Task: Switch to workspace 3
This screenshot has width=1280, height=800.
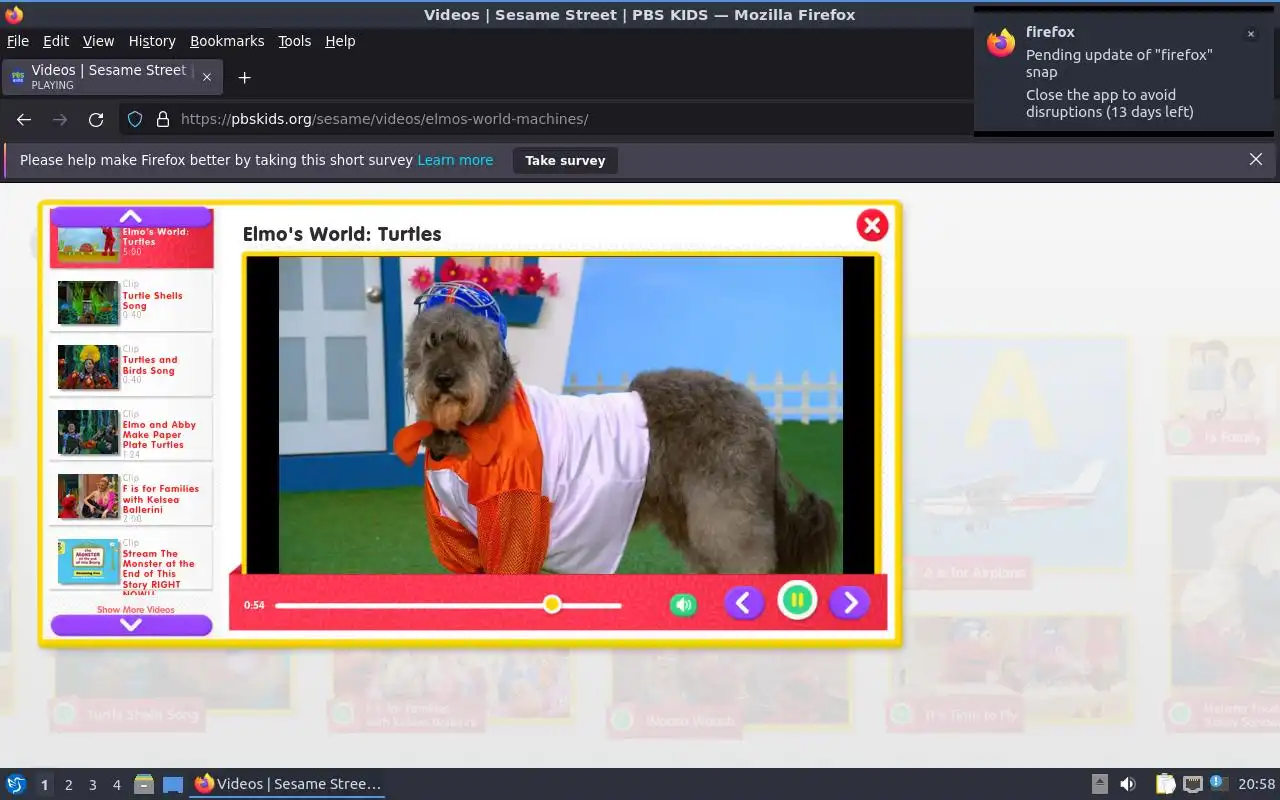Action: point(92,785)
